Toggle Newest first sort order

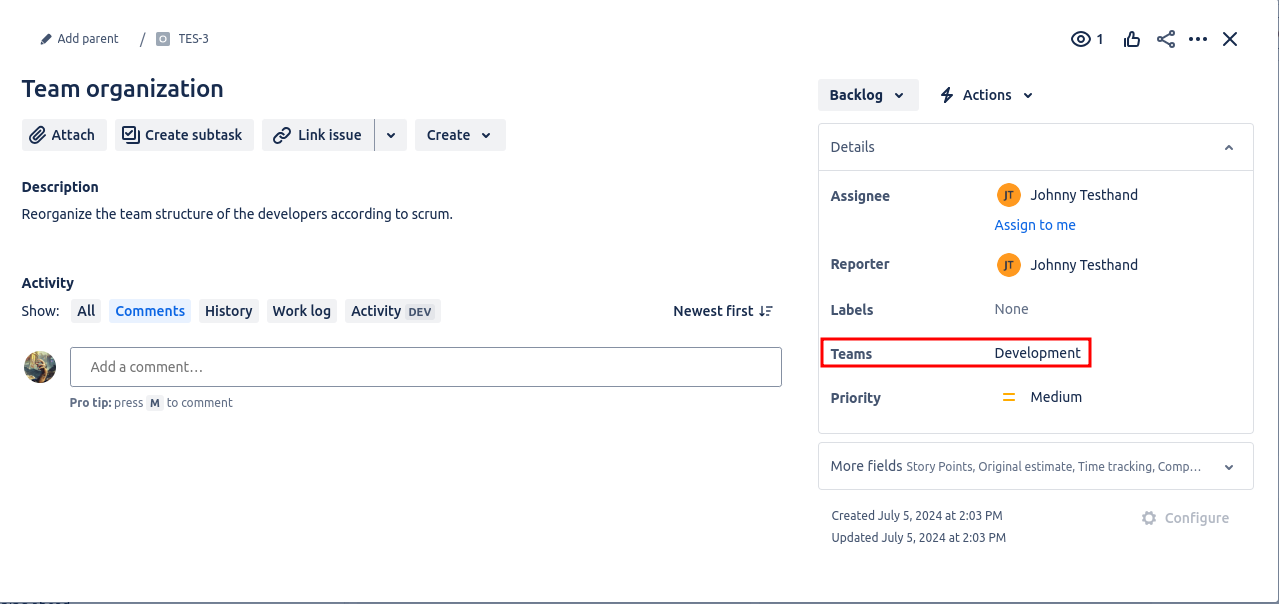[x=723, y=311]
